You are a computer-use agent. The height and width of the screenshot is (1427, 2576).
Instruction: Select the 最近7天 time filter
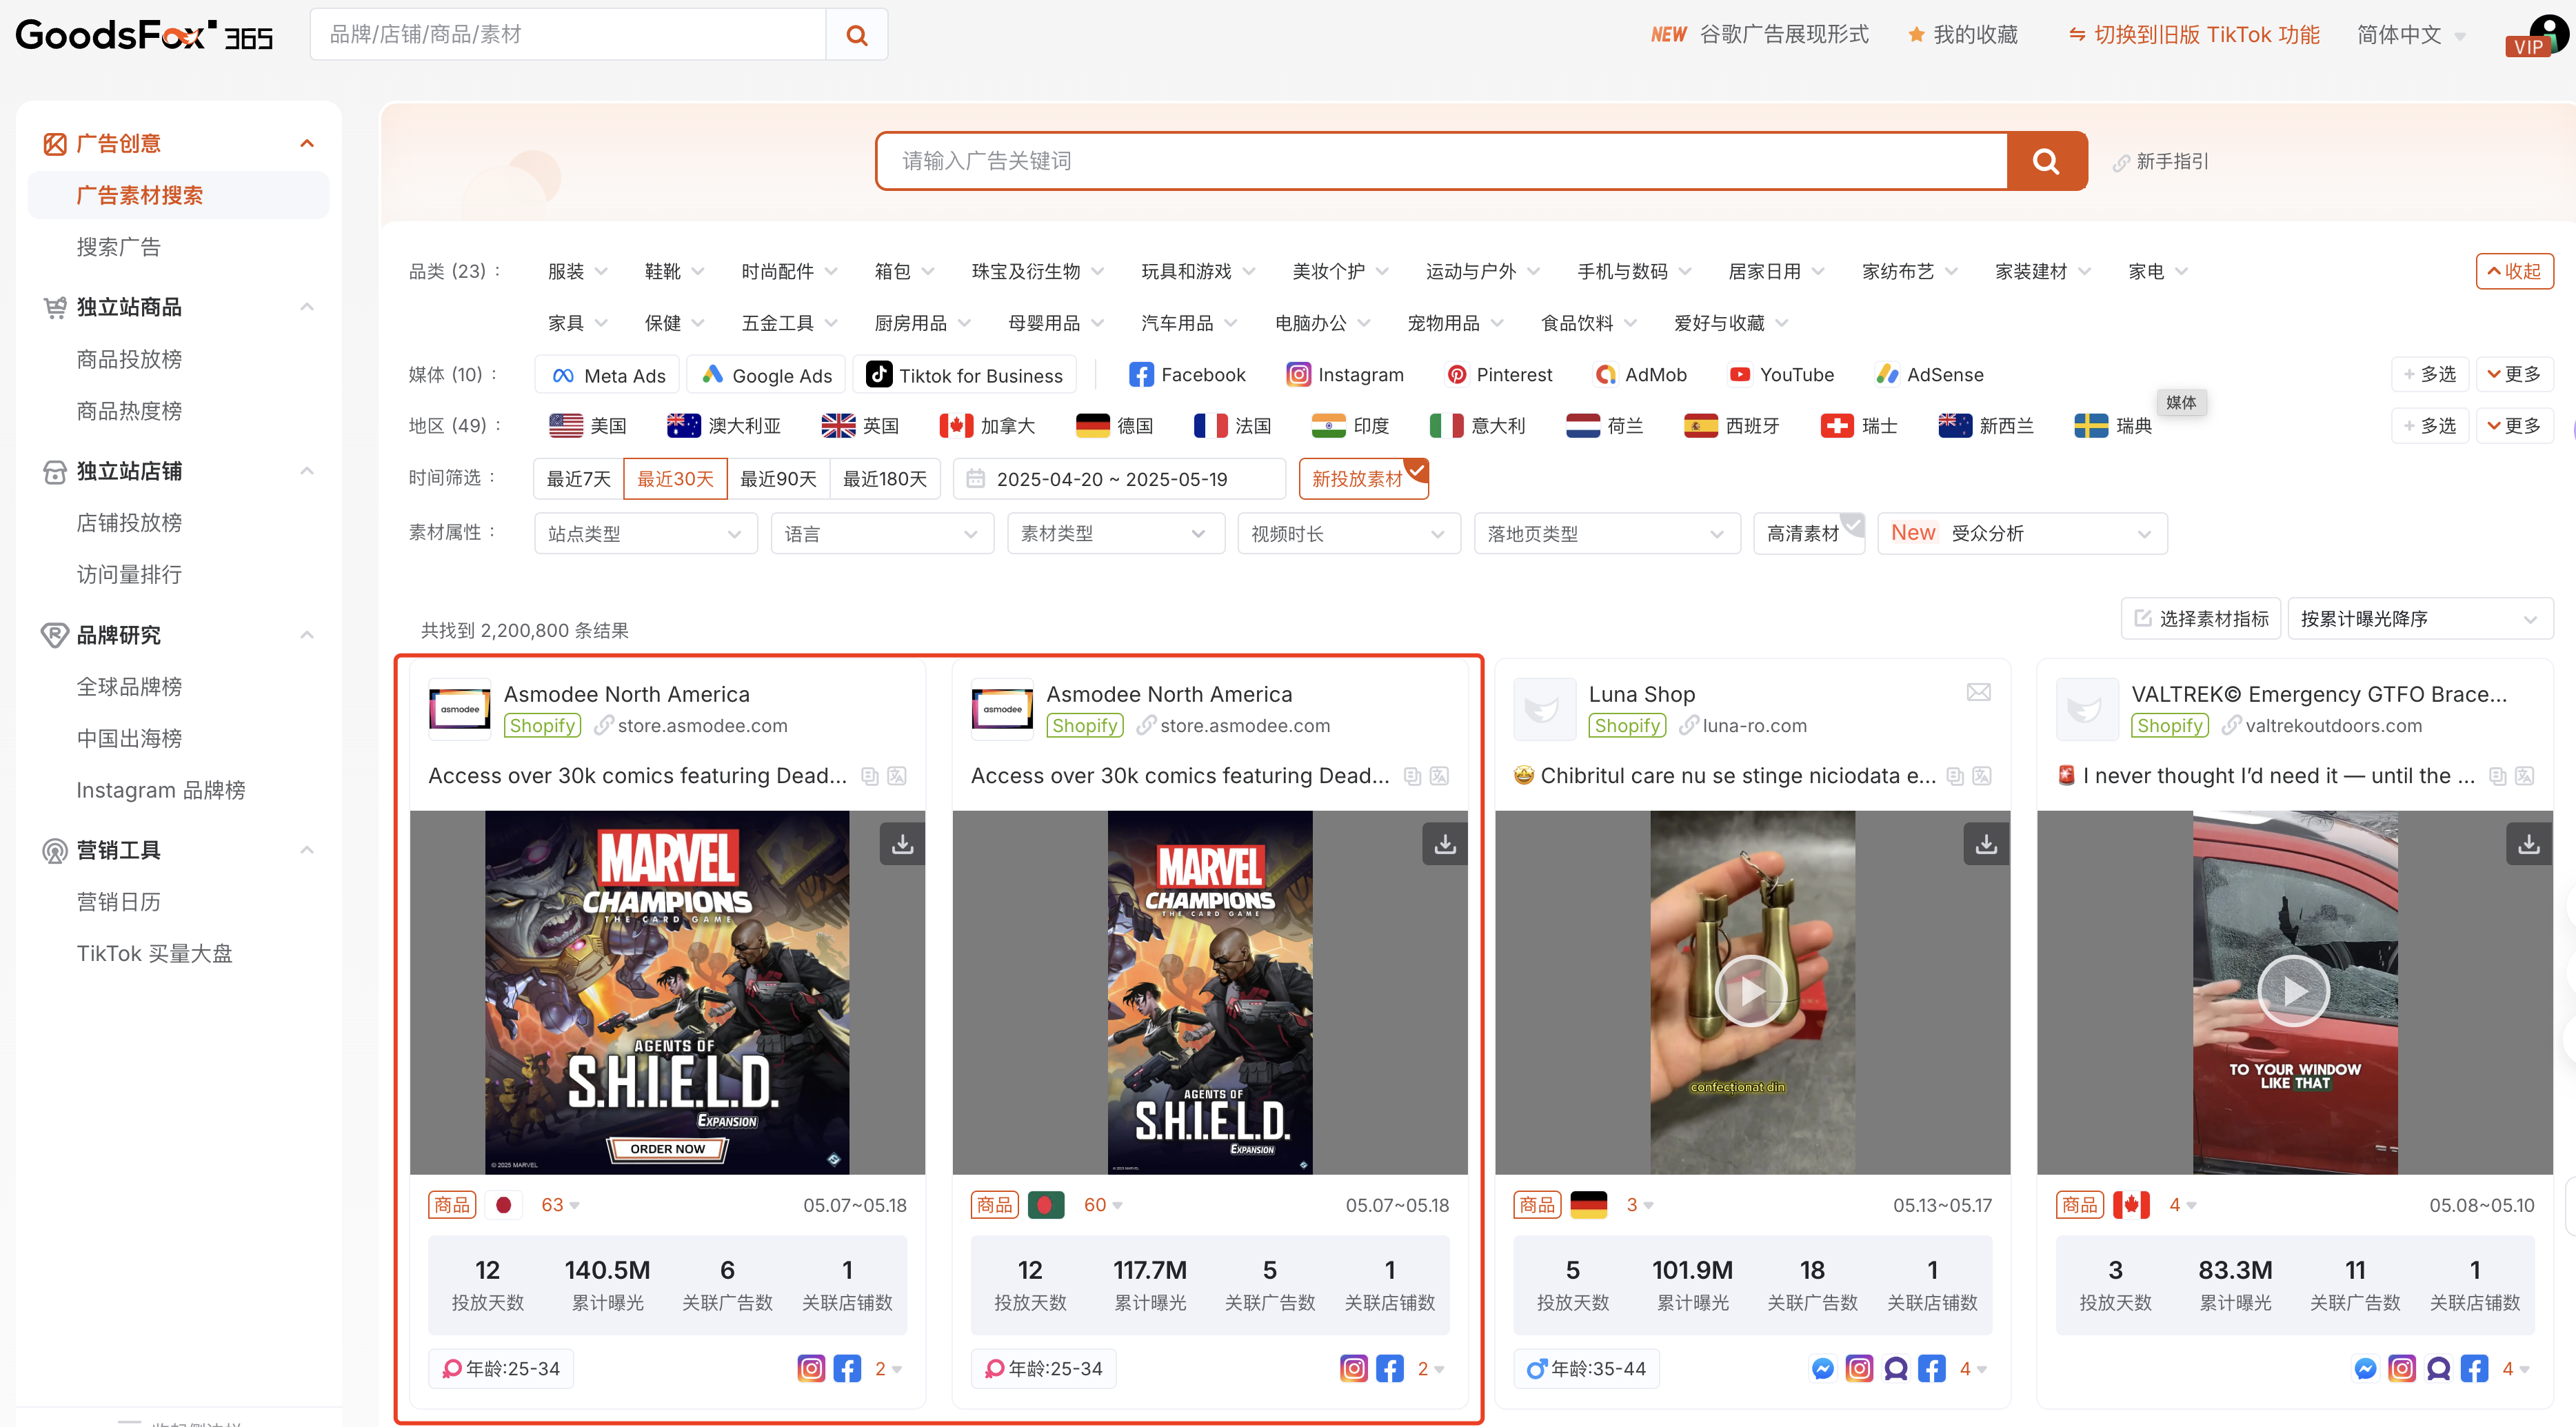(578, 479)
